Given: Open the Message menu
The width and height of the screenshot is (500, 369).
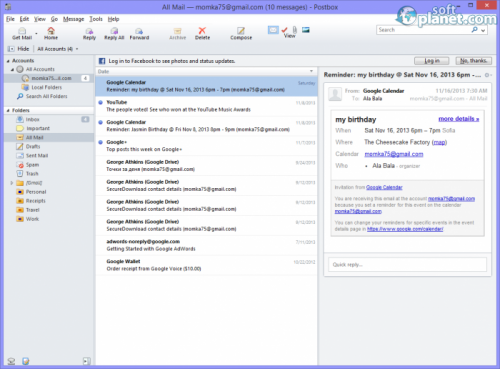Looking at the screenshot, I should (73, 19).
